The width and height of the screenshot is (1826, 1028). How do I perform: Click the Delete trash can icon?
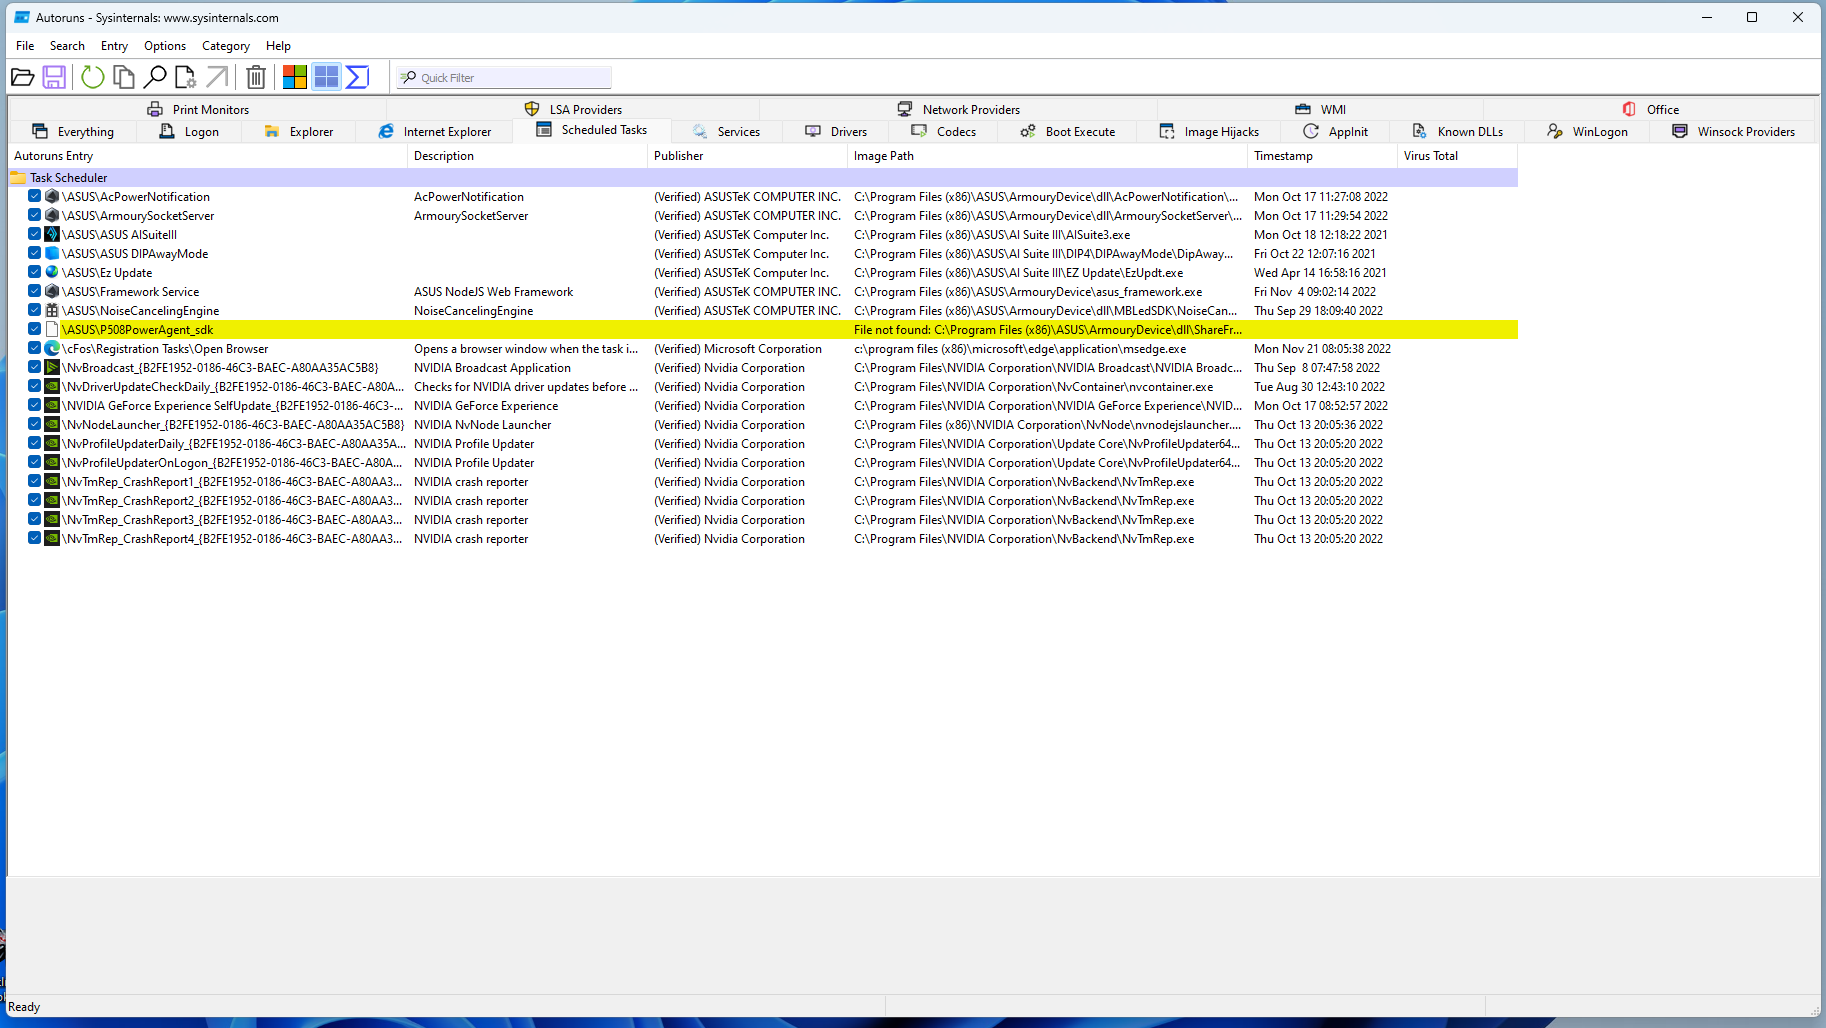click(x=256, y=77)
